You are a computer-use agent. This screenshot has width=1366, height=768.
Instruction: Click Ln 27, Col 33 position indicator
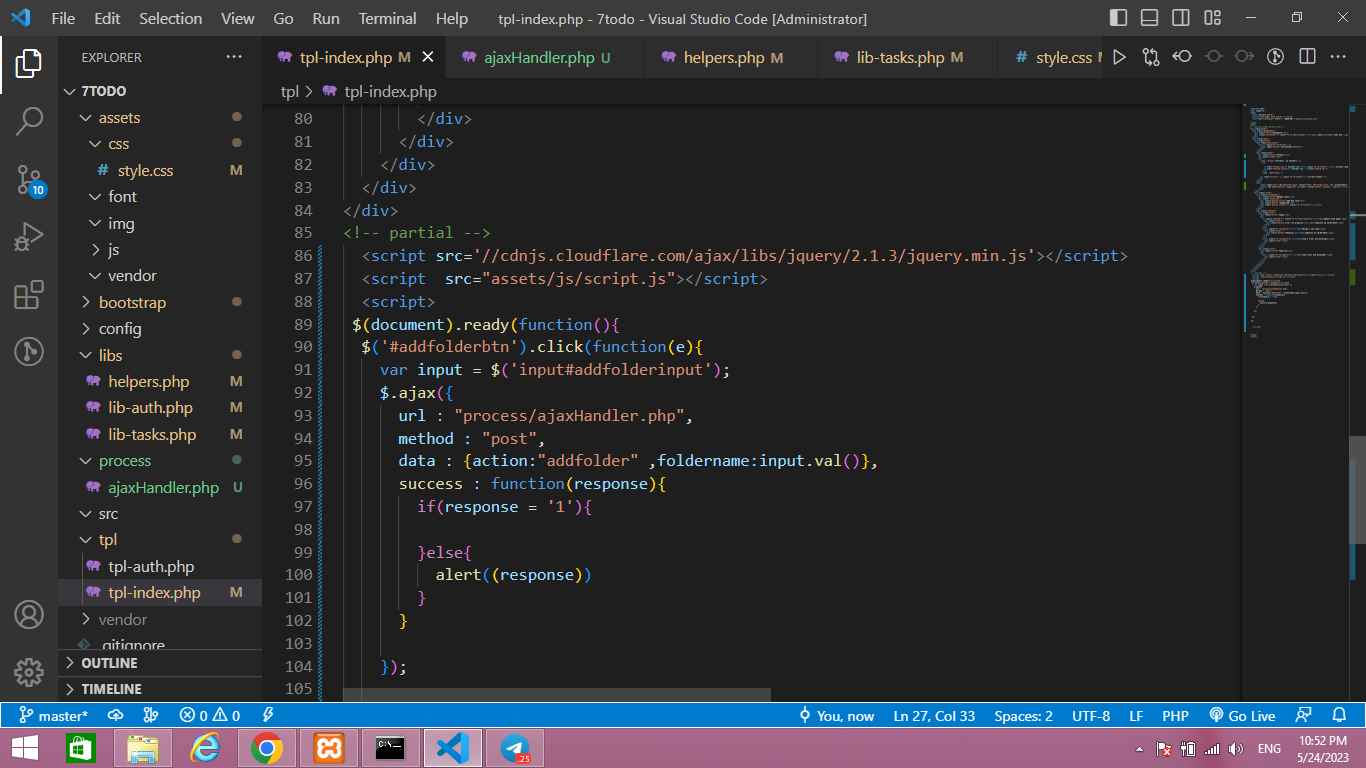[934, 716]
